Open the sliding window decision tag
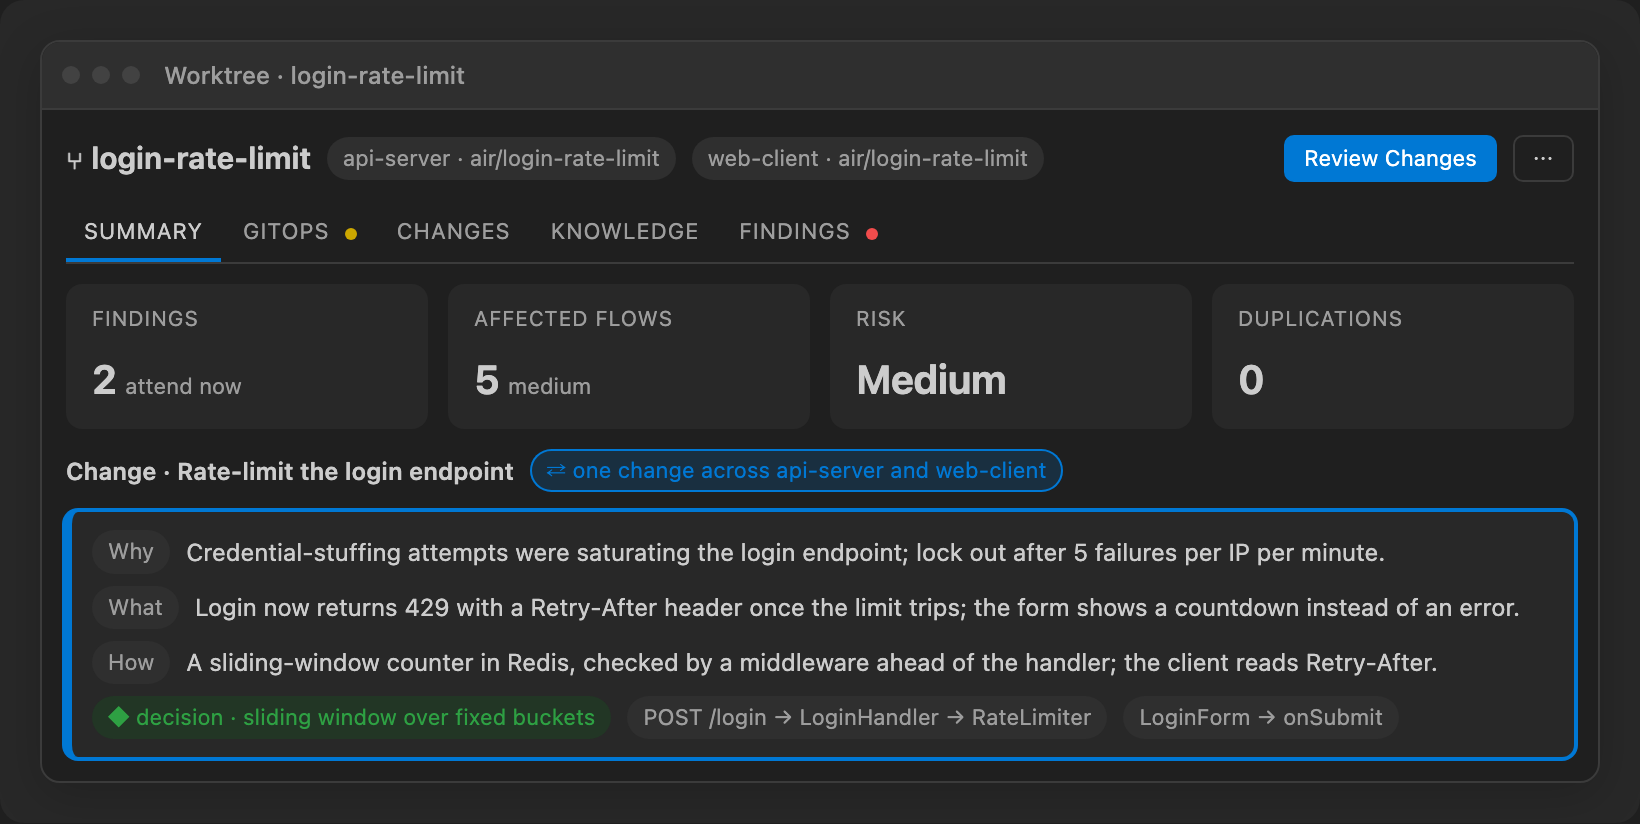Image resolution: width=1640 pixels, height=824 pixels. (x=351, y=718)
